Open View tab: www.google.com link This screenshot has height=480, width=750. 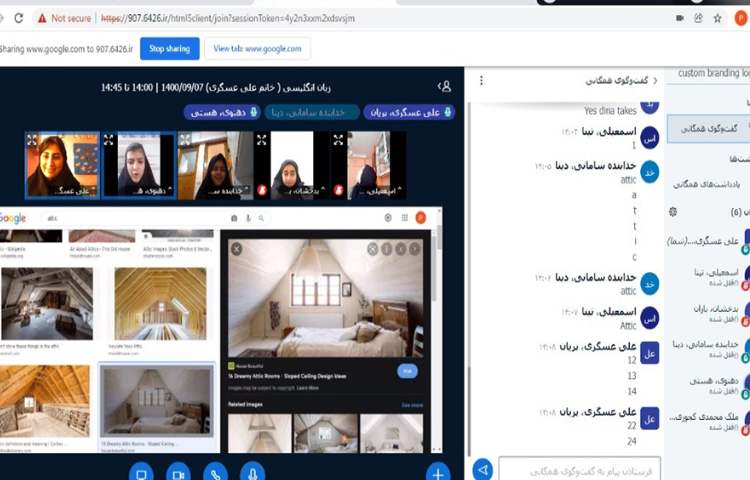click(x=257, y=49)
